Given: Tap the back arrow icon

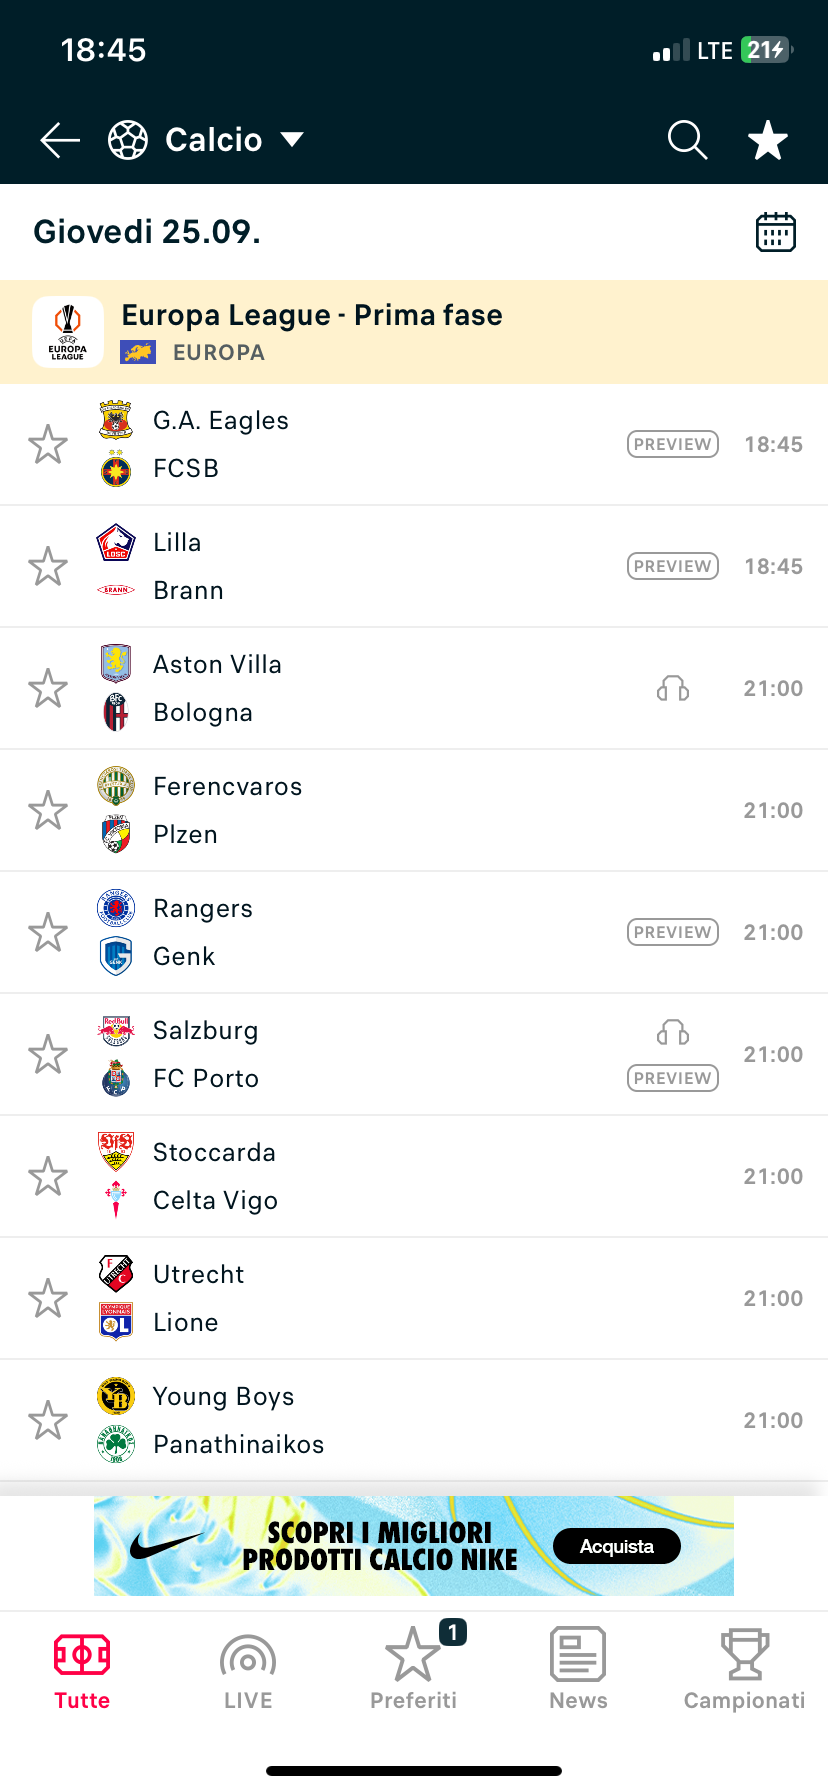Looking at the screenshot, I should point(60,140).
